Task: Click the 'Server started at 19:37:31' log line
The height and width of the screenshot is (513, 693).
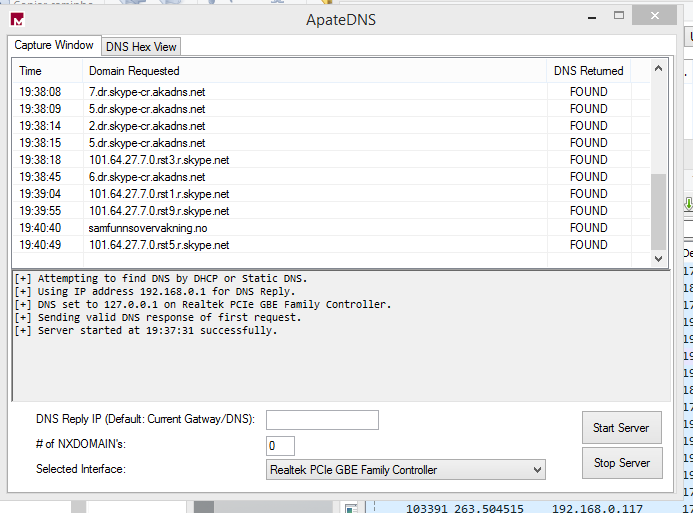Action: pos(146,331)
